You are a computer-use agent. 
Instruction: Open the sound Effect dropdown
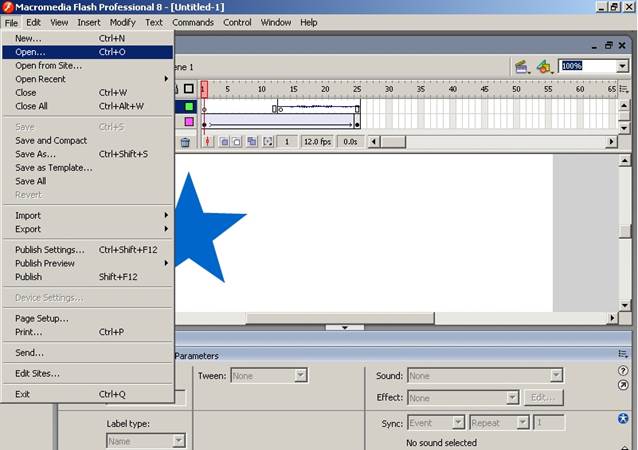point(512,397)
